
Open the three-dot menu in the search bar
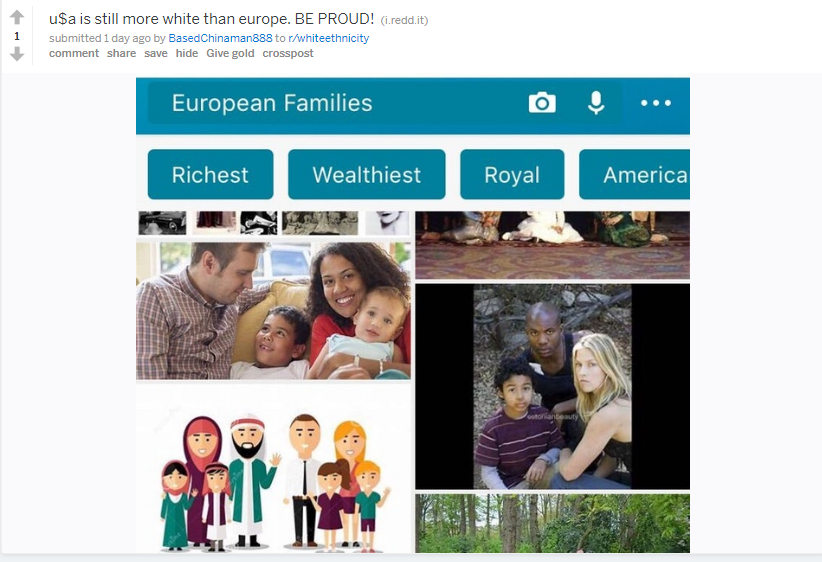click(656, 103)
